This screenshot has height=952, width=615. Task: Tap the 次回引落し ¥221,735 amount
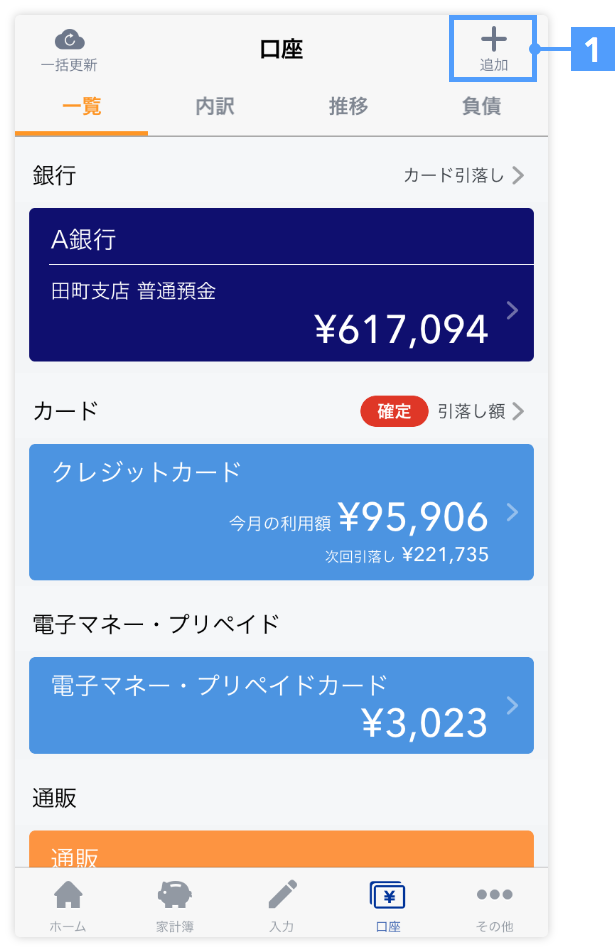[x=407, y=555]
